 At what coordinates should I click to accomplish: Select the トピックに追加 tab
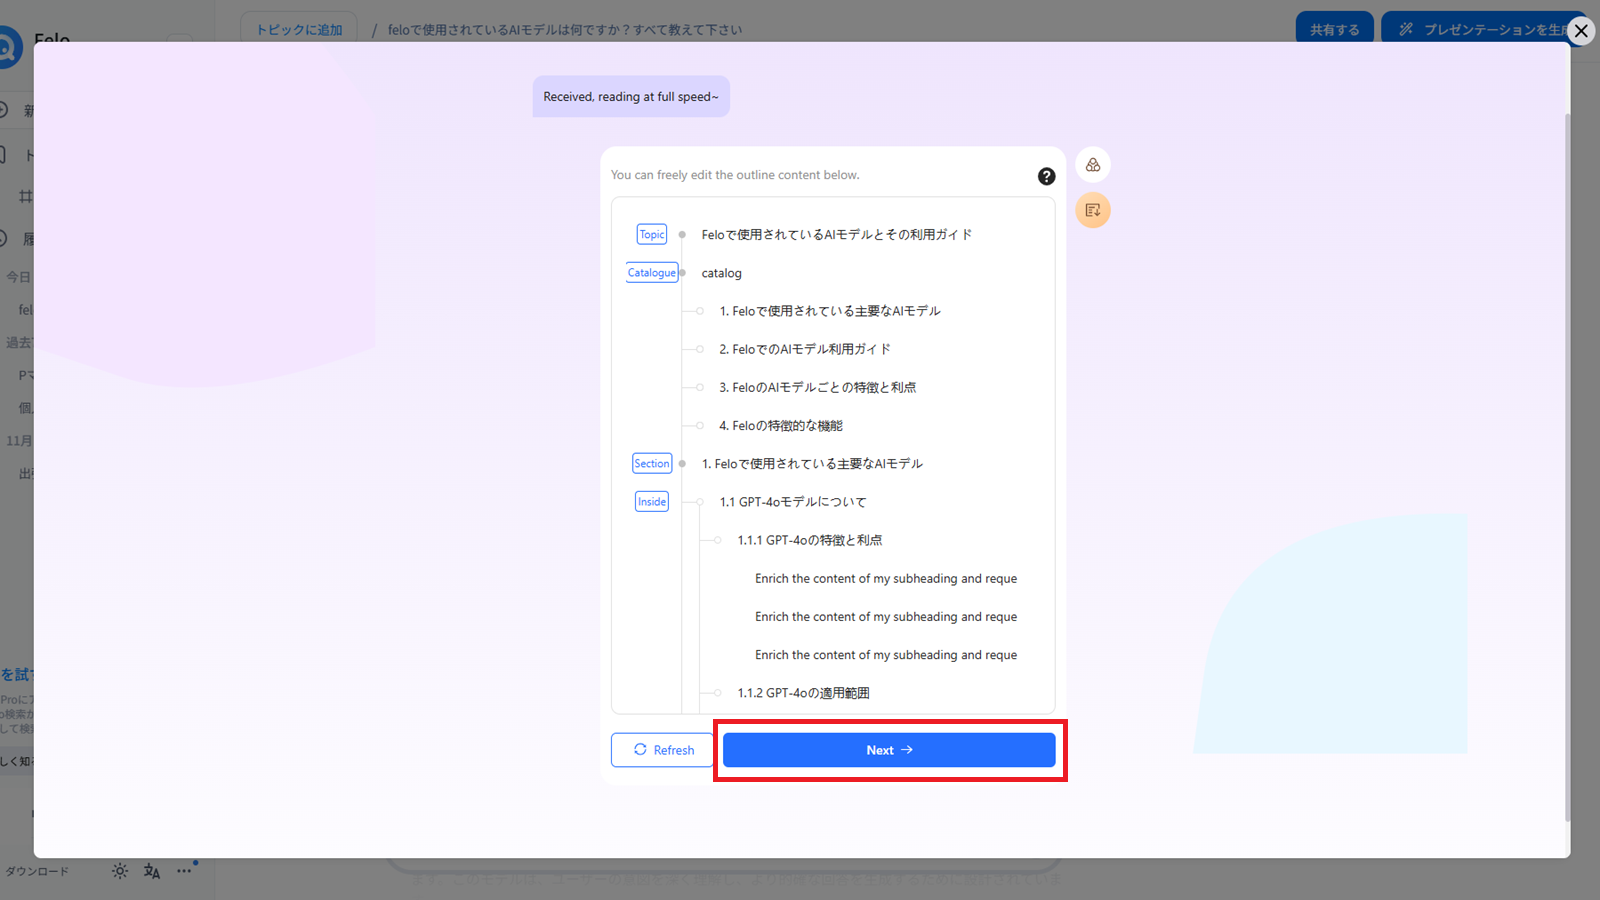point(298,30)
